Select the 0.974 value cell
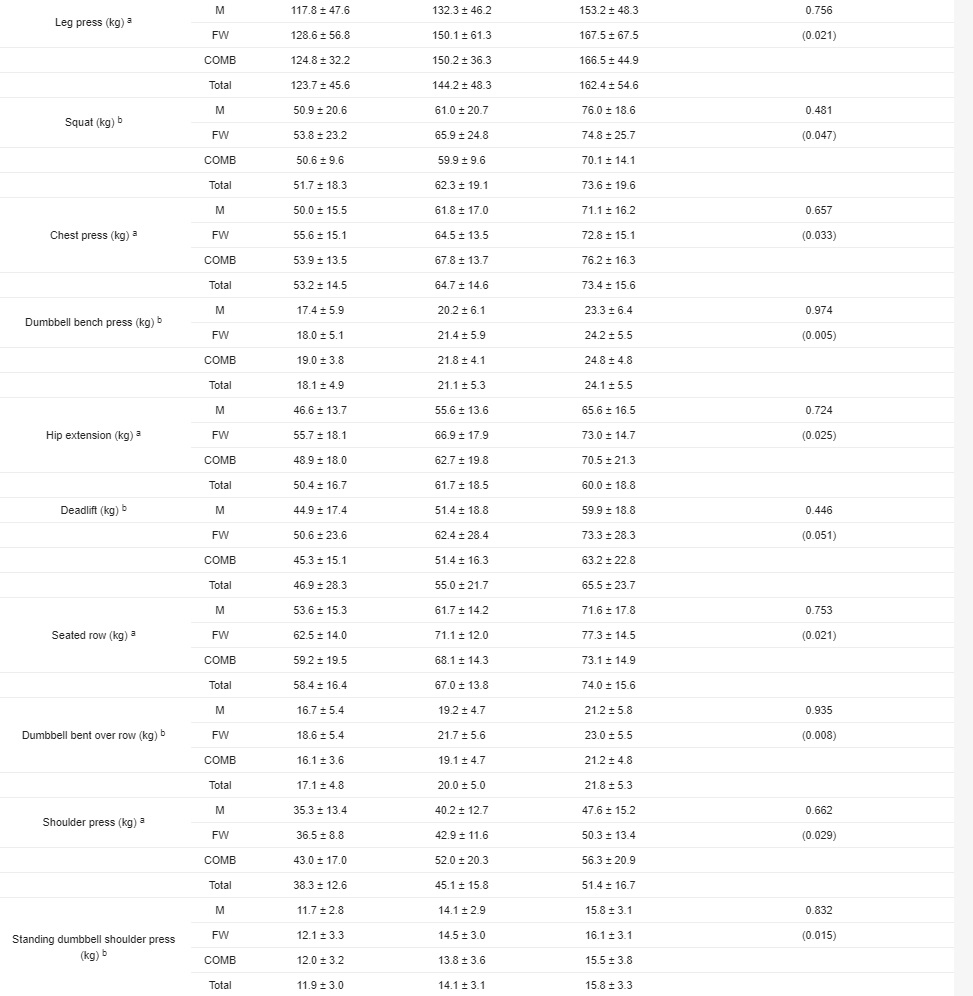The width and height of the screenshot is (973, 996). coord(818,310)
